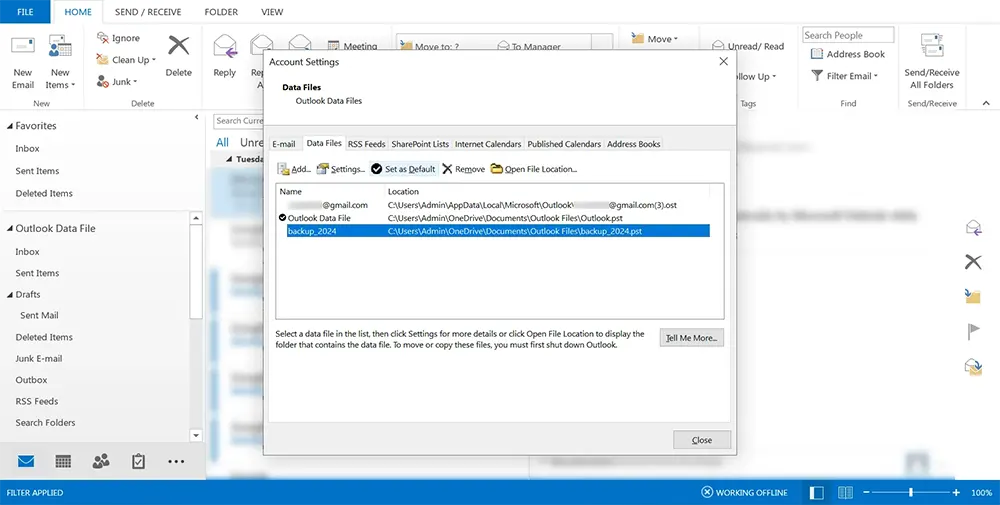Open the Published Calendars tab
Image resolution: width=1000 pixels, height=505 pixels.
click(x=564, y=144)
